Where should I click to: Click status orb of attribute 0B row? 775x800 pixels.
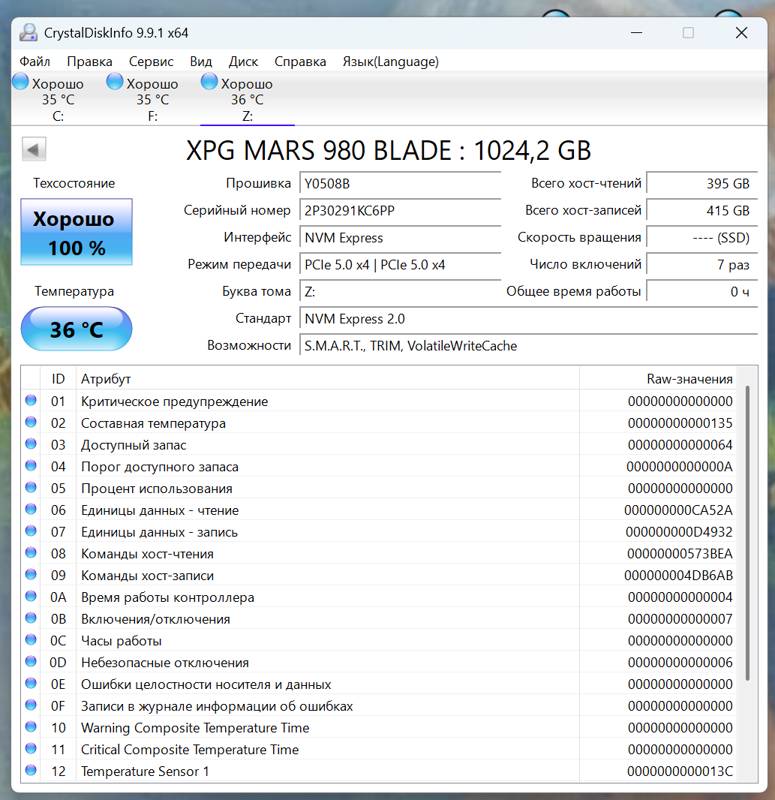tap(31, 618)
